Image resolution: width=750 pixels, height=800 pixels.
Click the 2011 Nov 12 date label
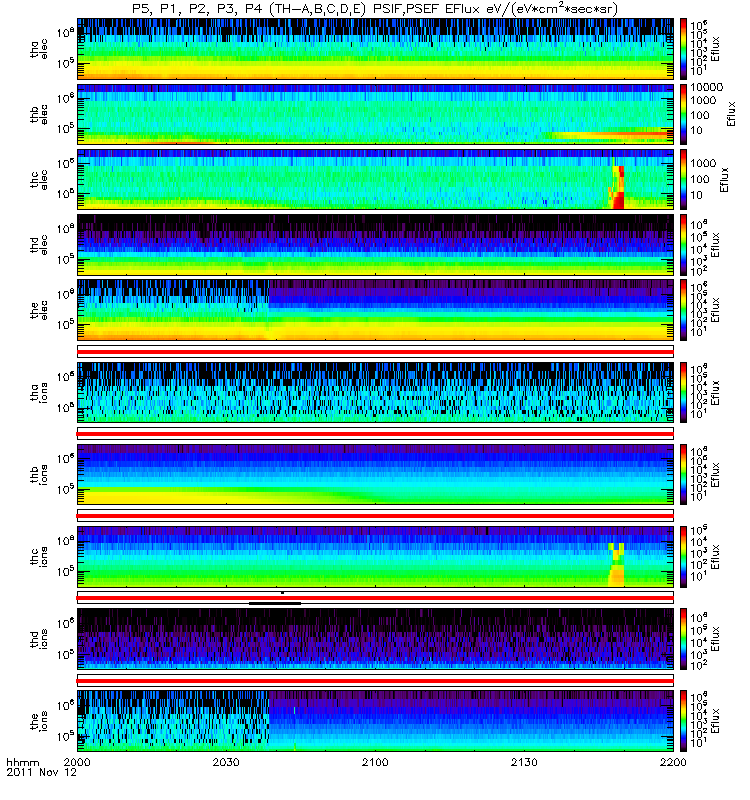[41, 772]
